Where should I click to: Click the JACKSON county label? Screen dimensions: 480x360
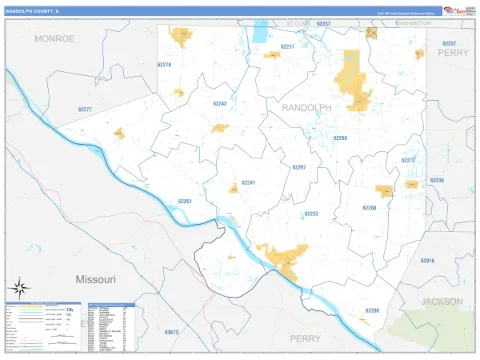click(442, 302)
